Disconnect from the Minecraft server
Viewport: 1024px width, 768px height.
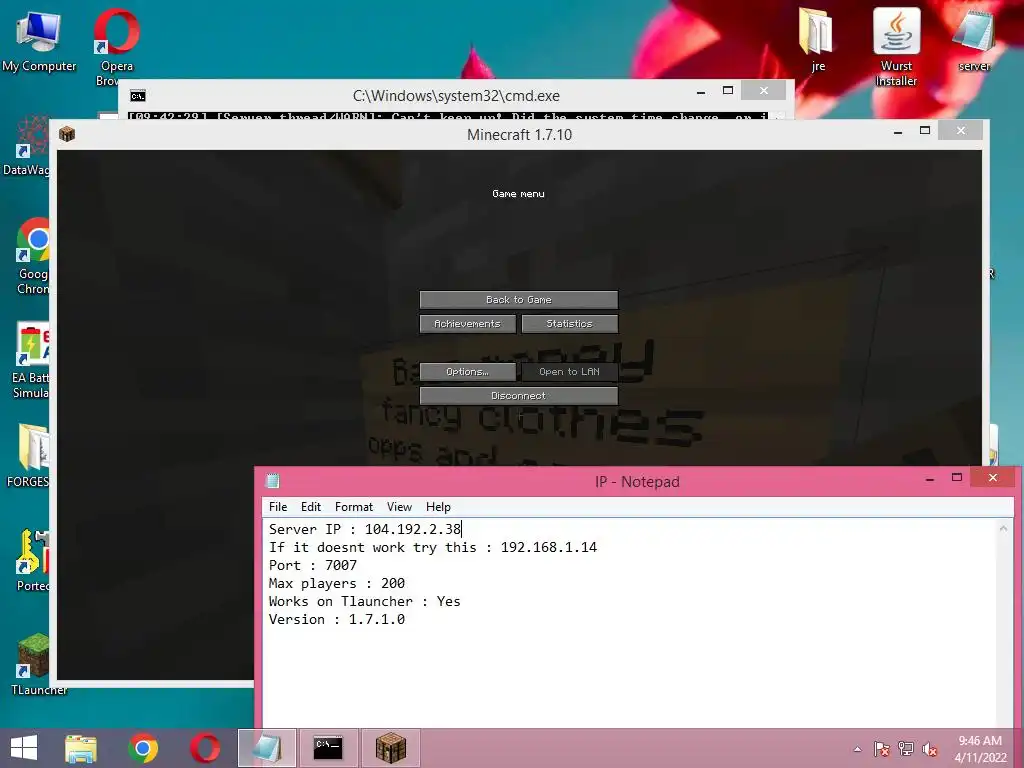click(x=519, y=396)
